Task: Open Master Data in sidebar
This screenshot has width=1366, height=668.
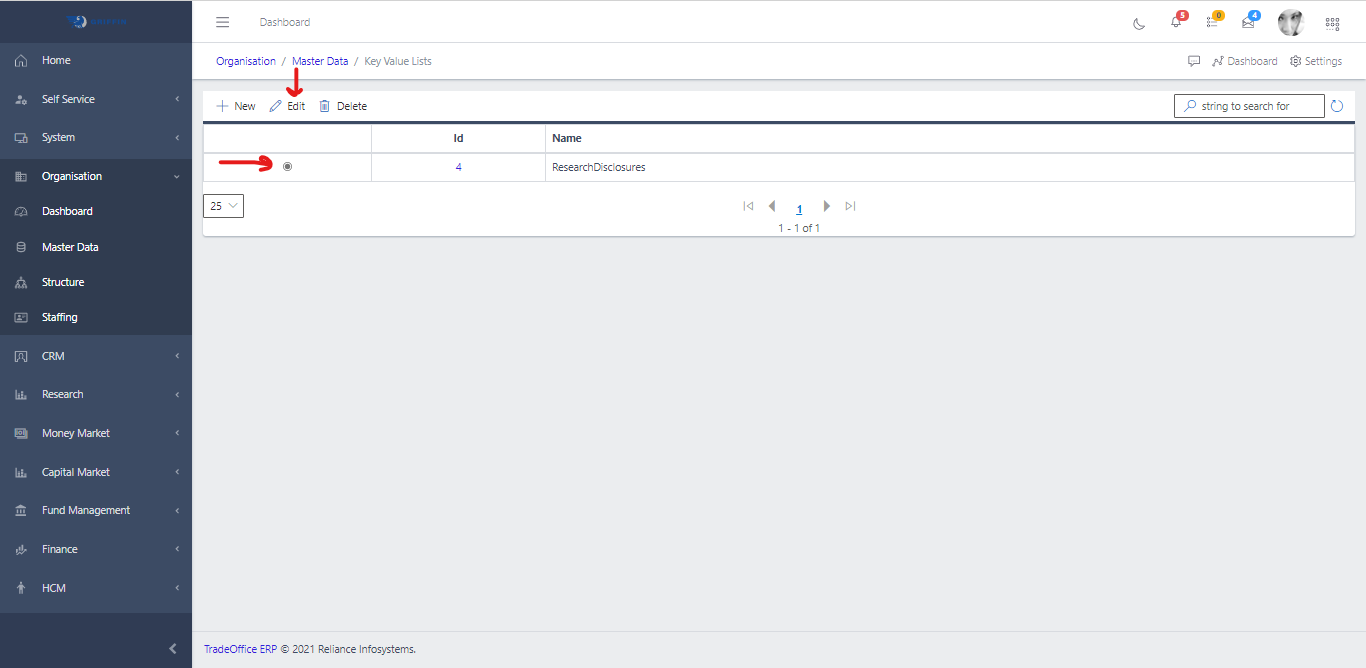Action: (x=70, y=247)
